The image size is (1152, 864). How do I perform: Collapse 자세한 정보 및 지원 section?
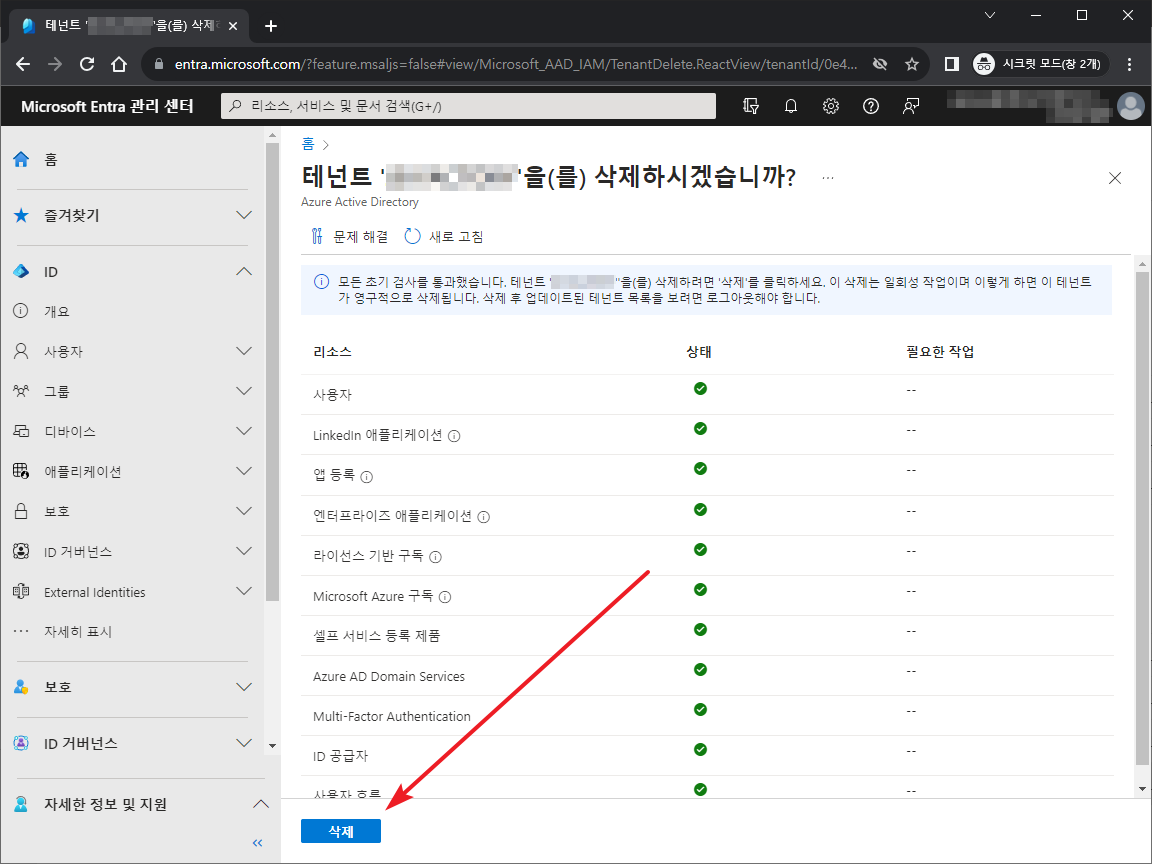tap(261, 804)
